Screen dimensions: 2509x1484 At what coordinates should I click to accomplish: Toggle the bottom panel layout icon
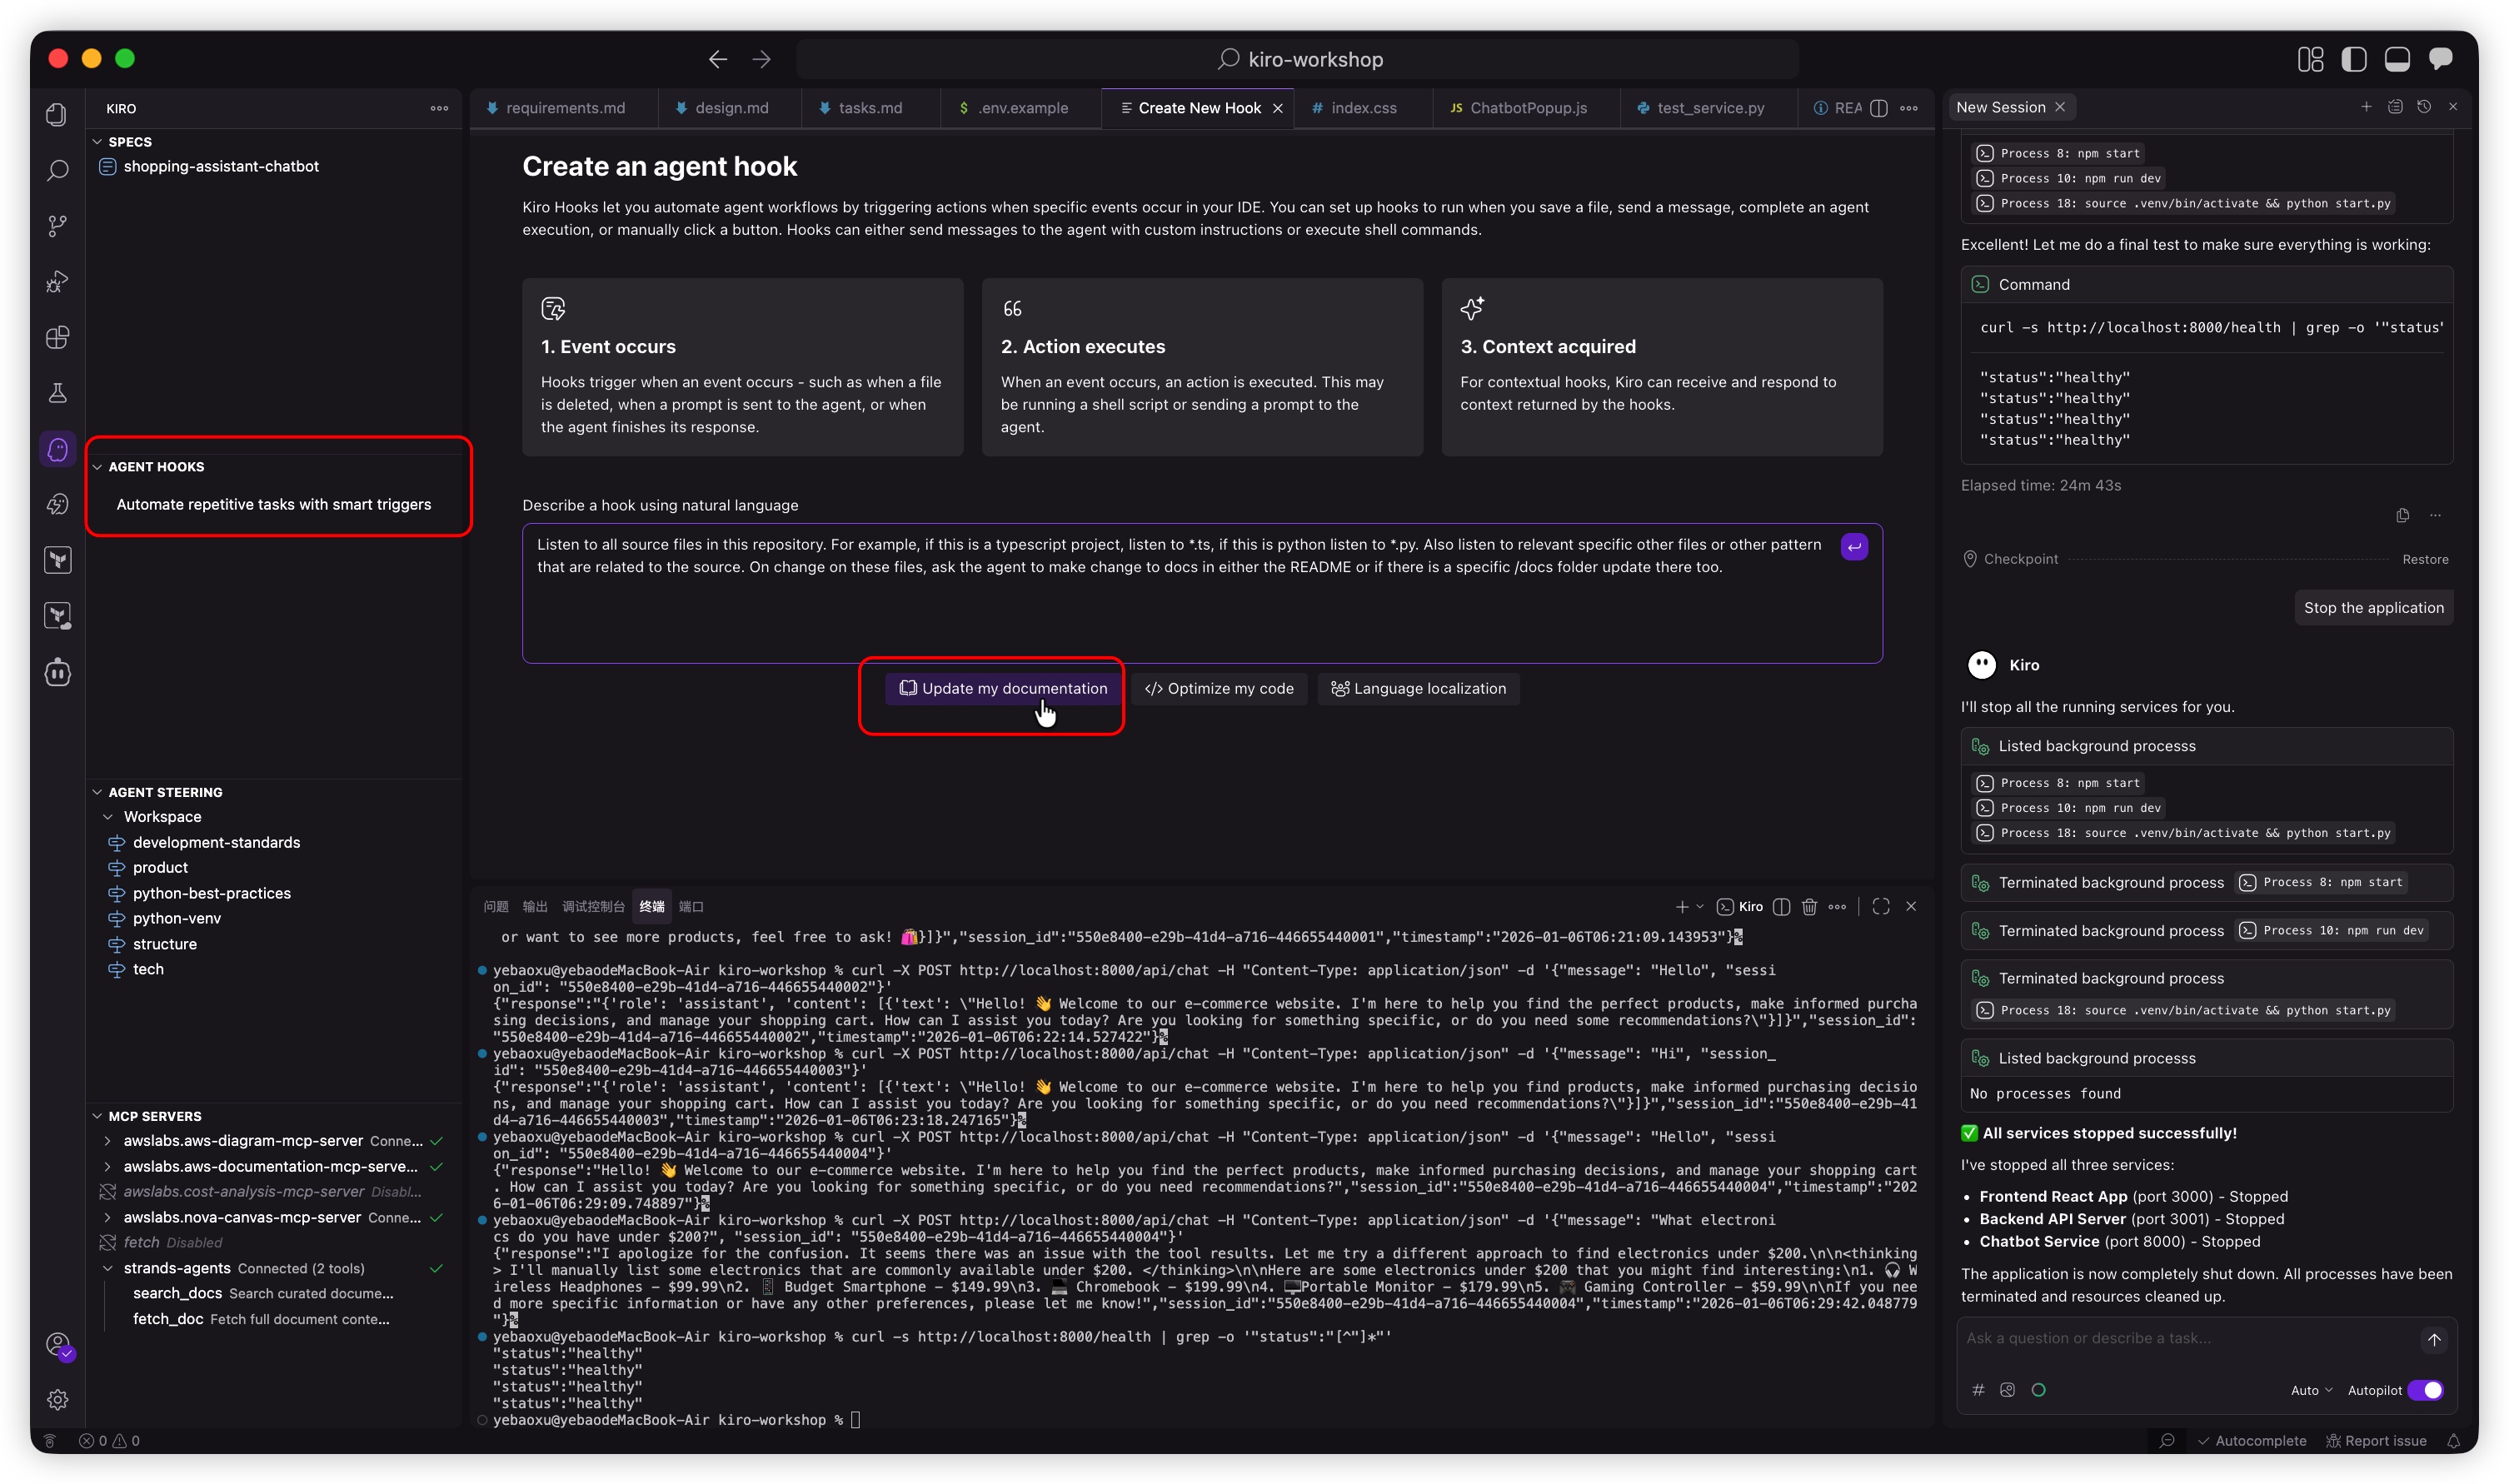[x=2396, y=59]
